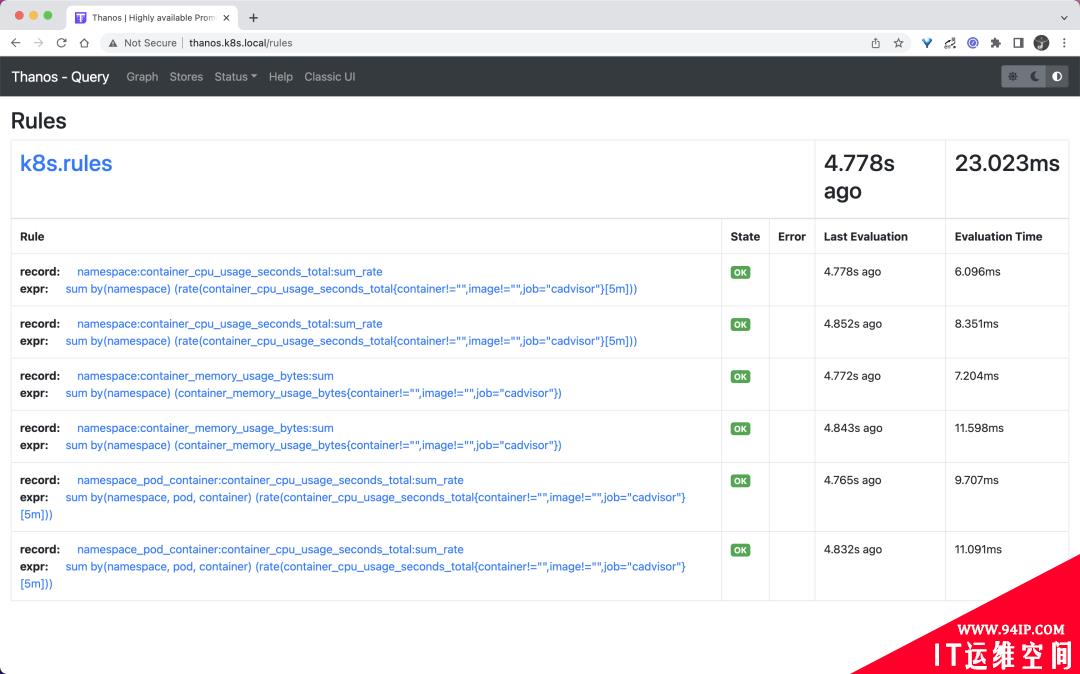Open expr link in the 8.351ms row

(x=351, y=341)
